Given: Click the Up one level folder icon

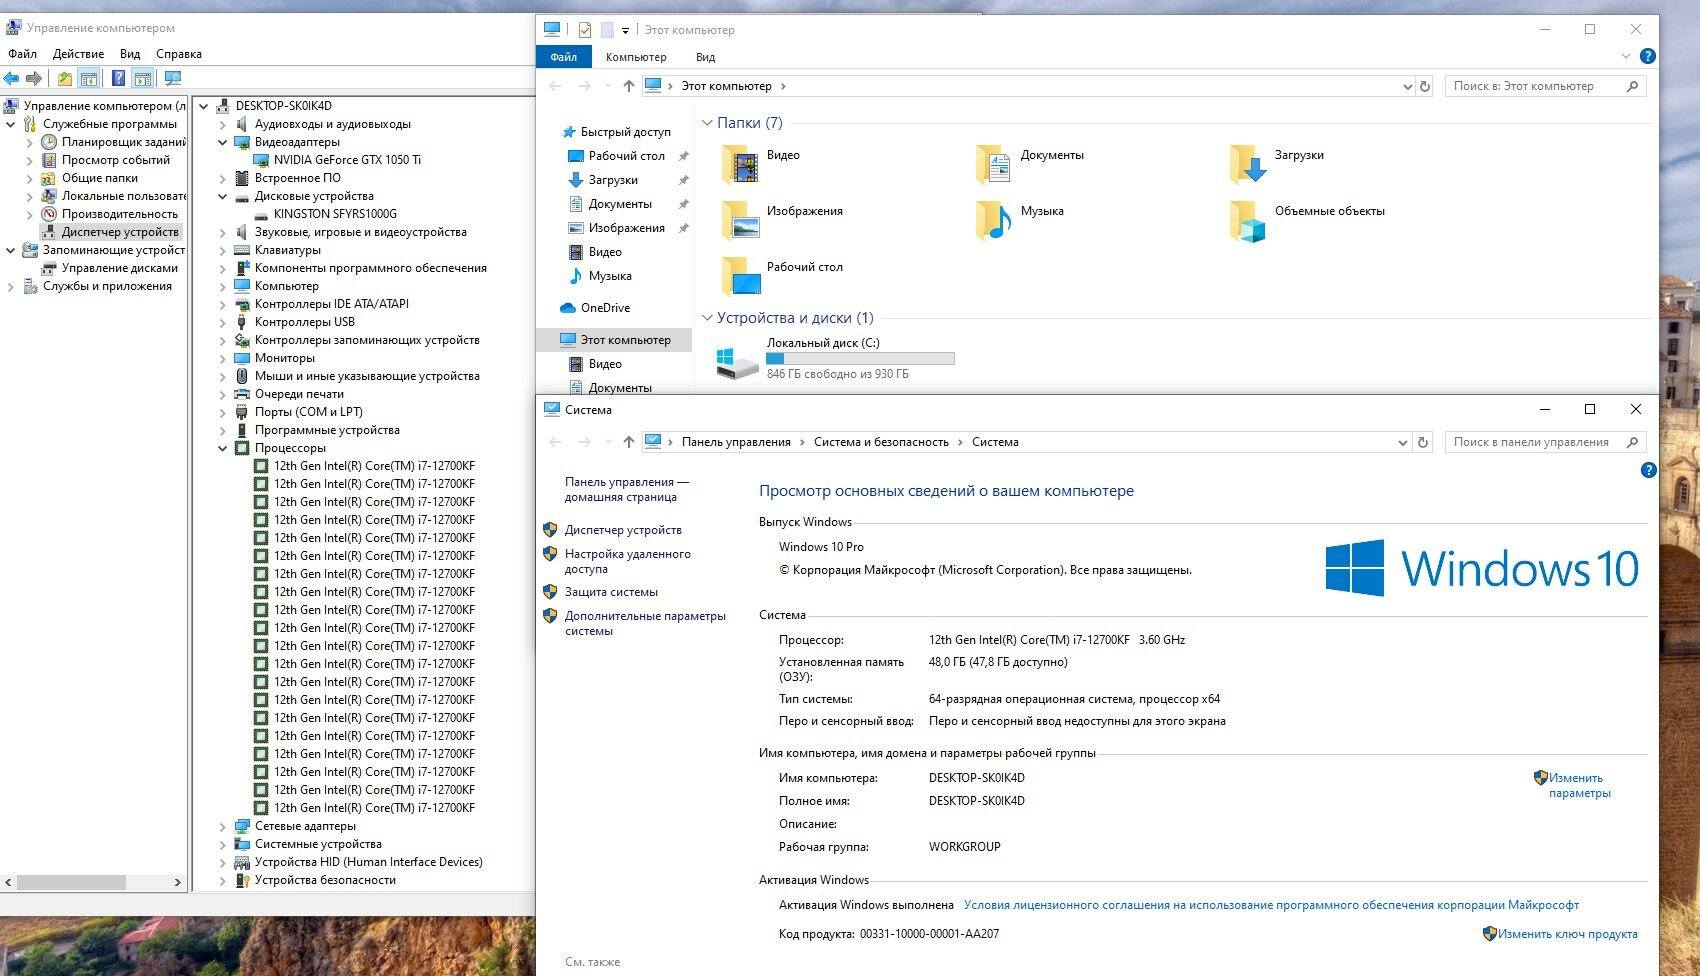Looking at the screenshot, I should tap(64, 78).
